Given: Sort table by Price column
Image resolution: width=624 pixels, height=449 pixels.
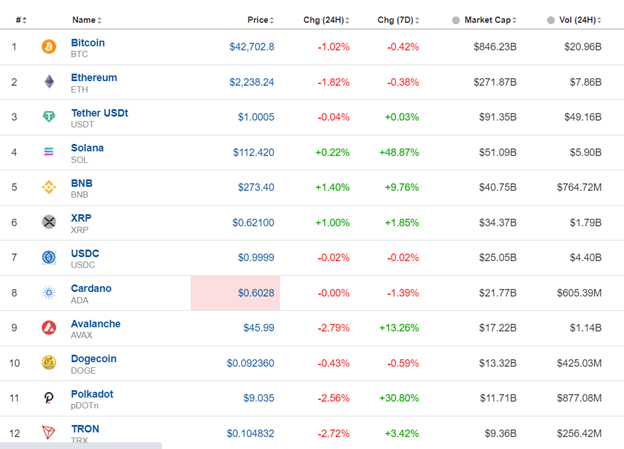Looking at the screenshot, I should [x=261, y=20].
